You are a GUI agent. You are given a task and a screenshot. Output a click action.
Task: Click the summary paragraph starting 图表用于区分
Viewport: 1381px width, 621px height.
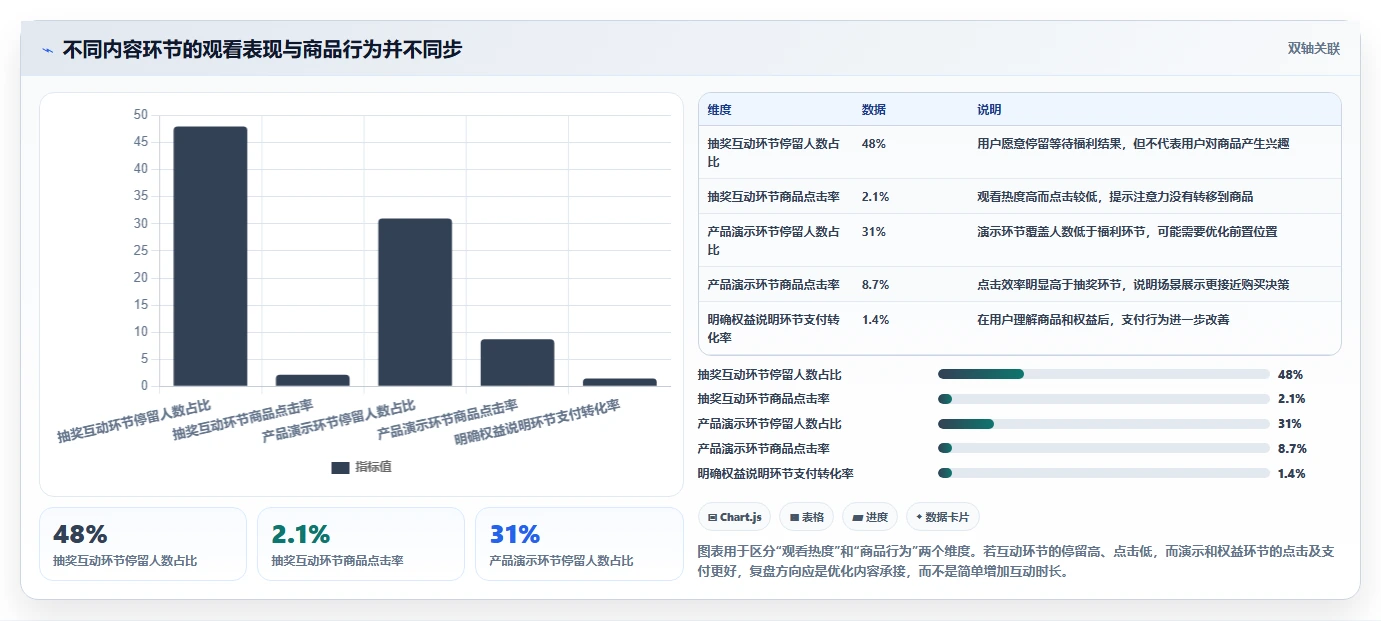(1018, 562)
